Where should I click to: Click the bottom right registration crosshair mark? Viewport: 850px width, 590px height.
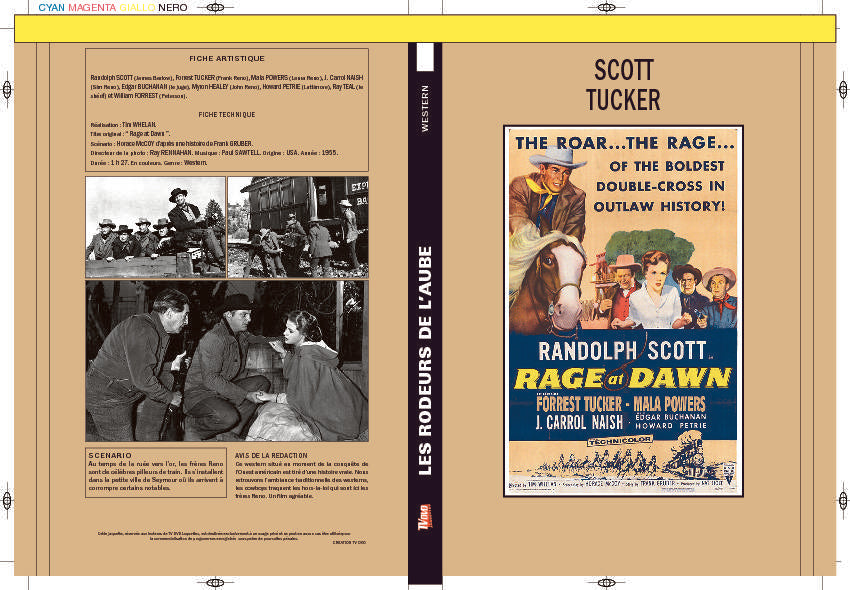[x=606, y=583]
